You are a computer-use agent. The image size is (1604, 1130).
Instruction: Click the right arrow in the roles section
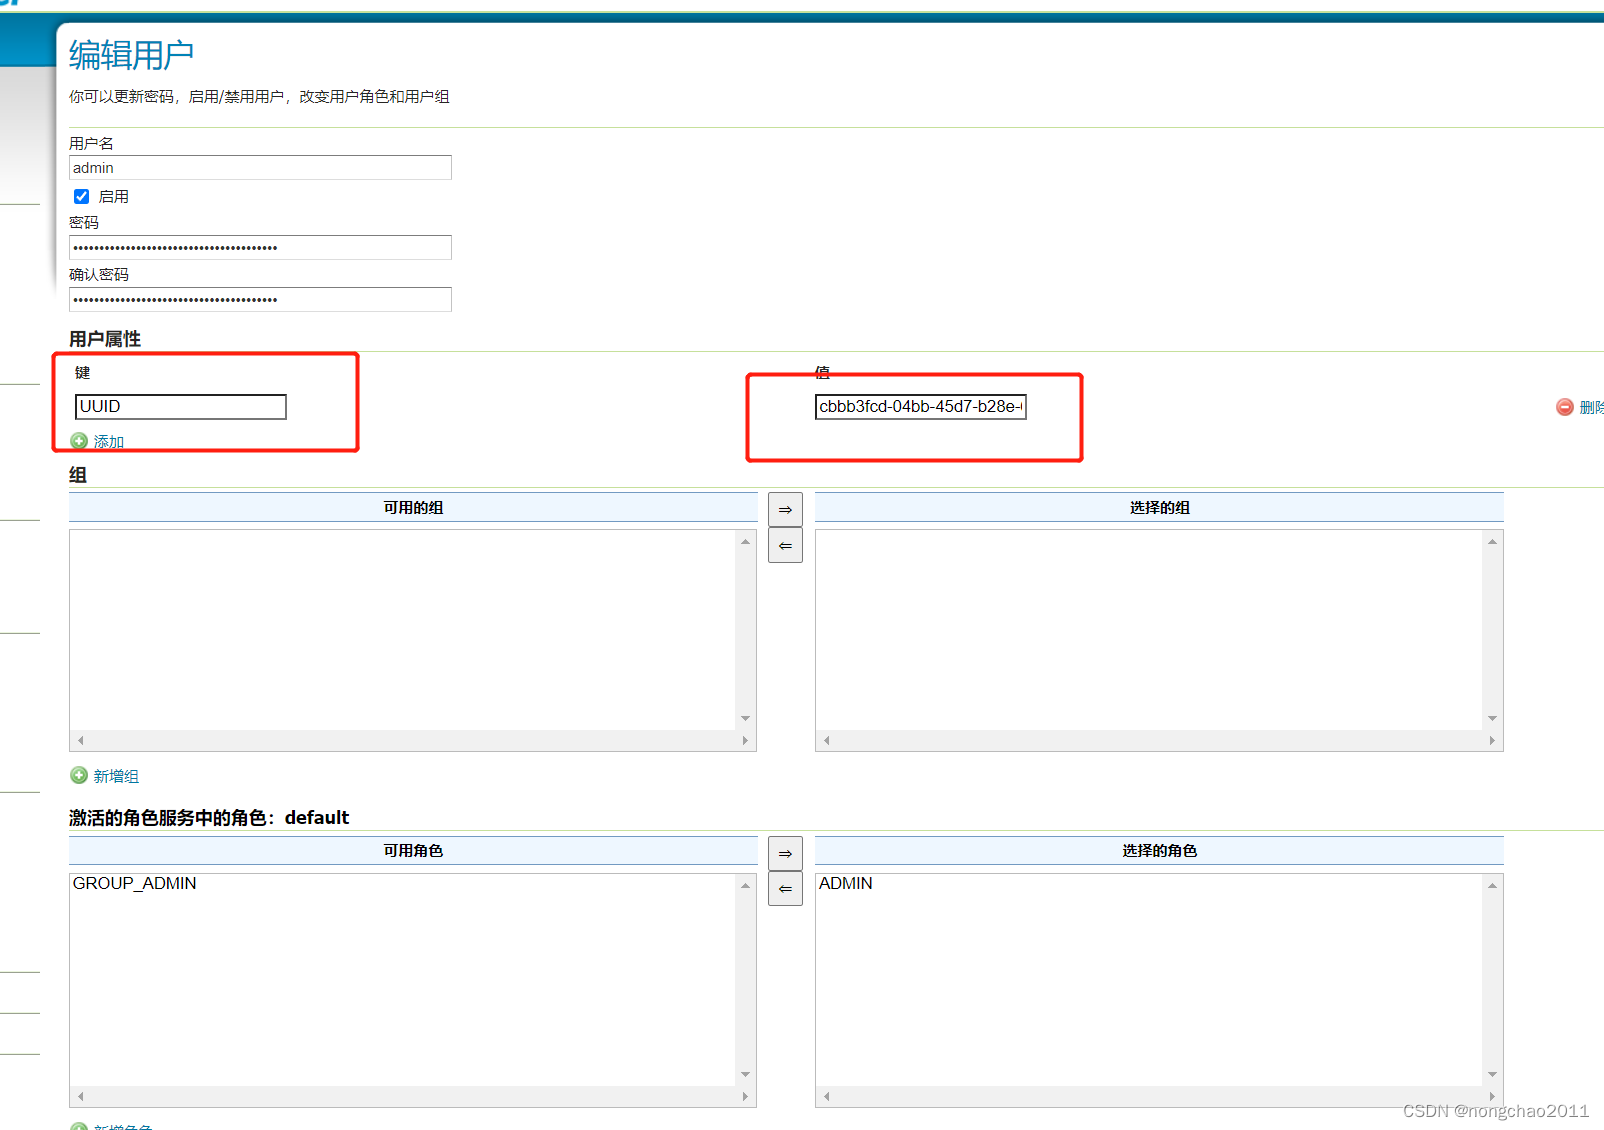coord(785,853)
